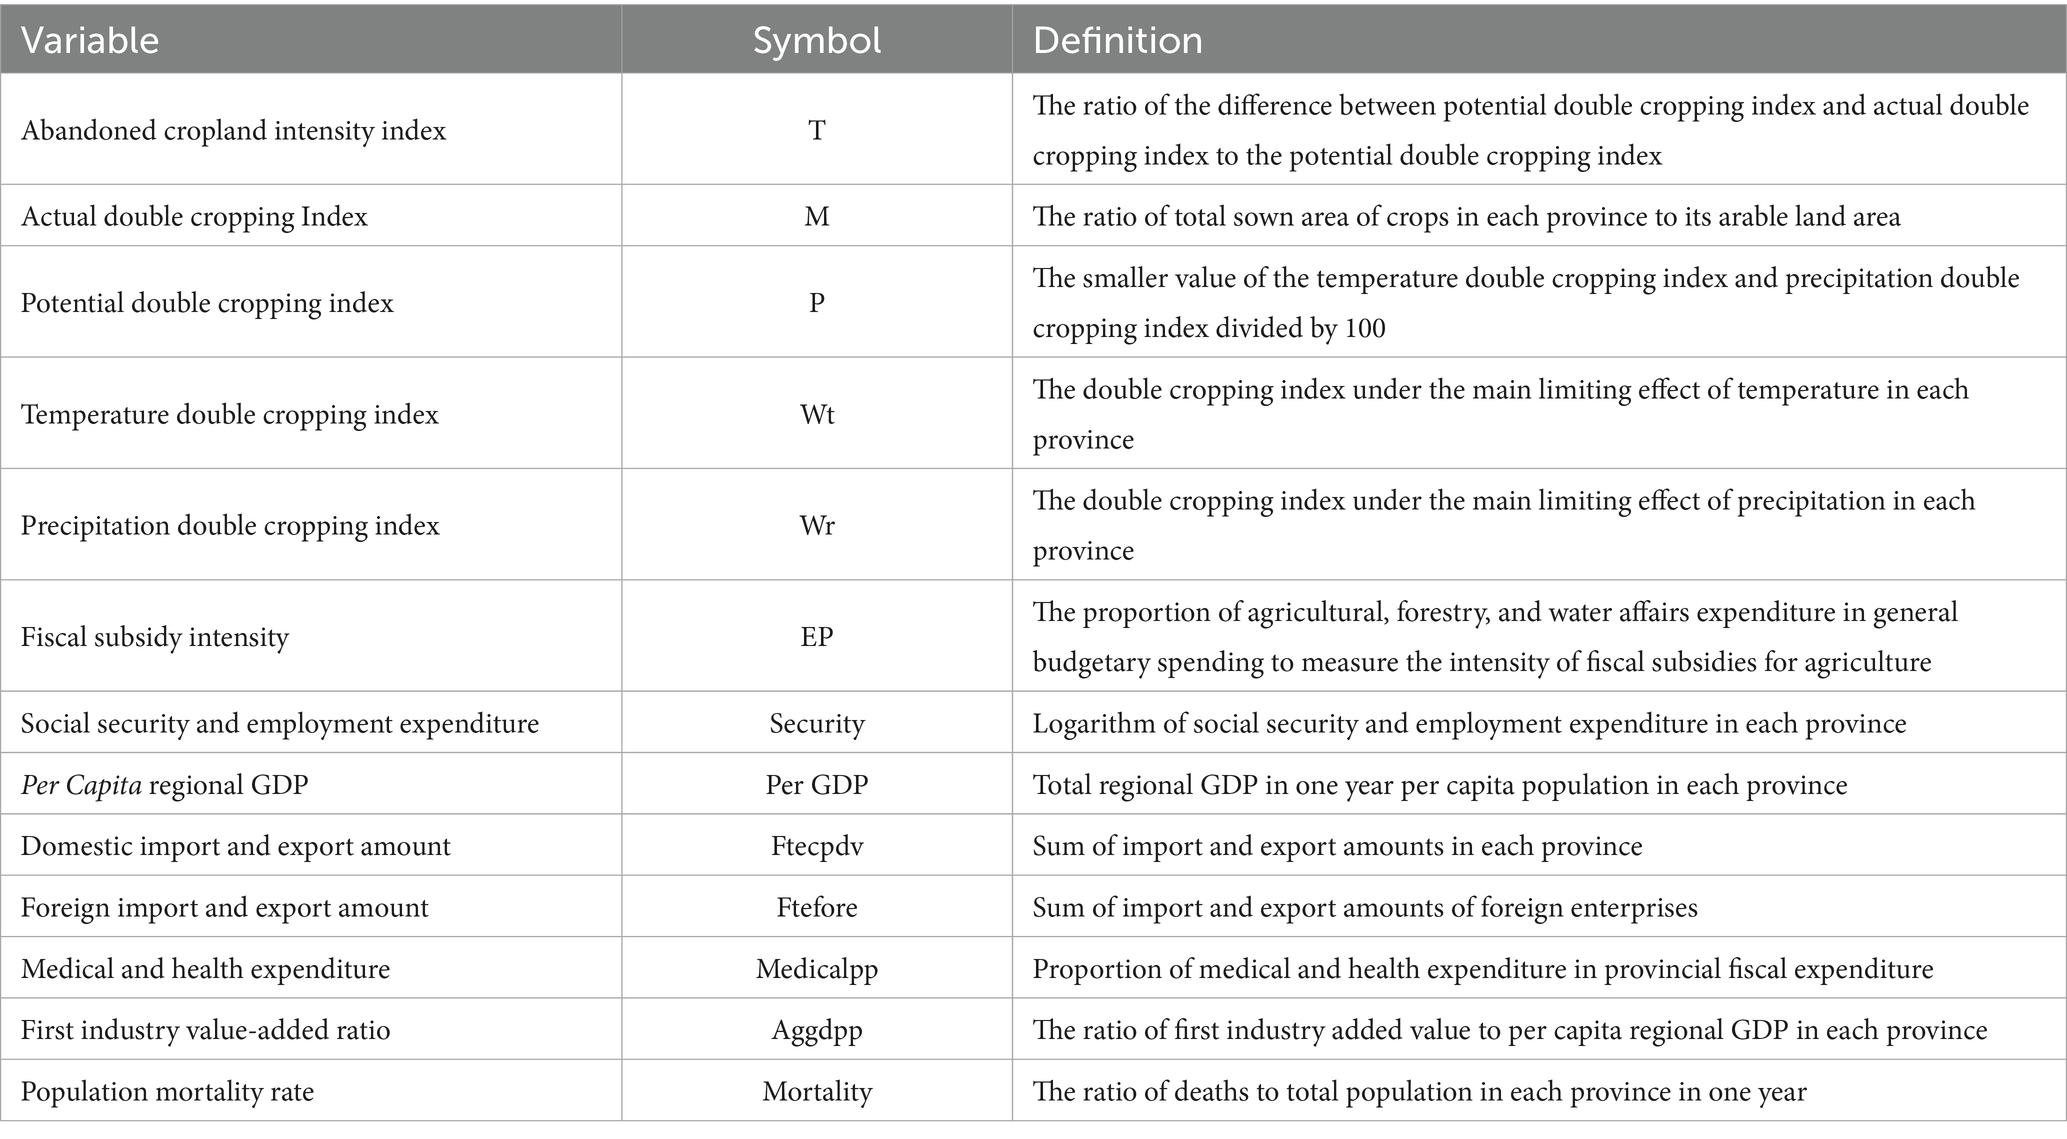
Task: Click the definition of Domestic import and export
Action: click(1337, 846)
